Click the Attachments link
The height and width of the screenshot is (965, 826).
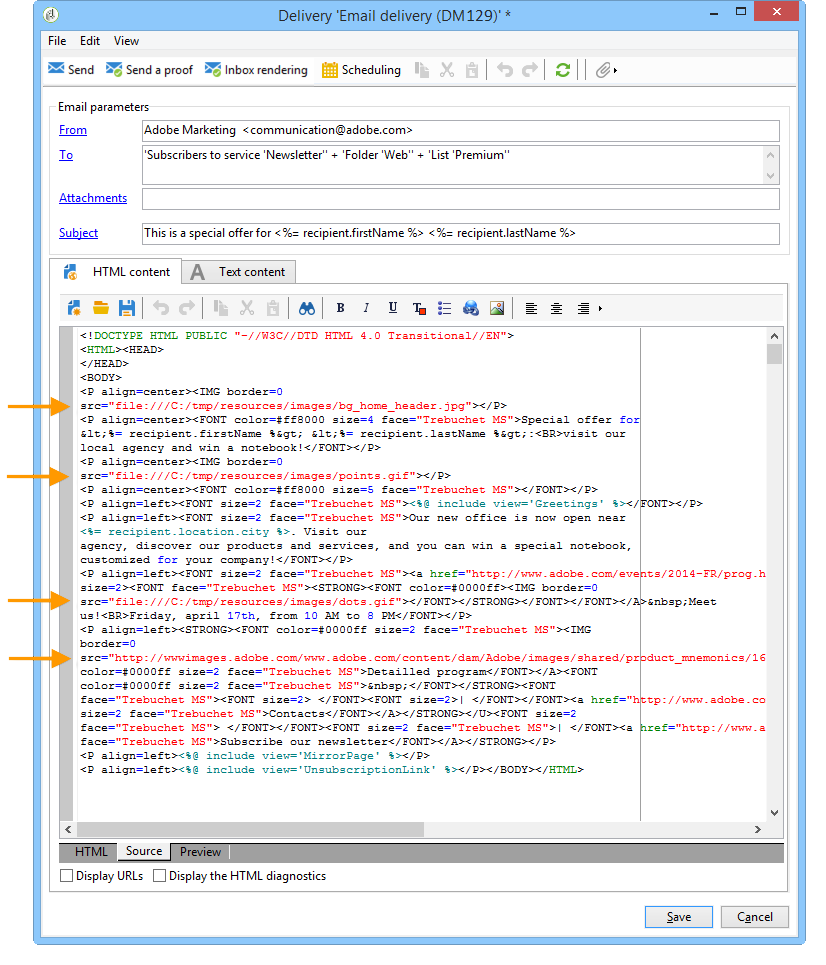[x=93, y=198]
